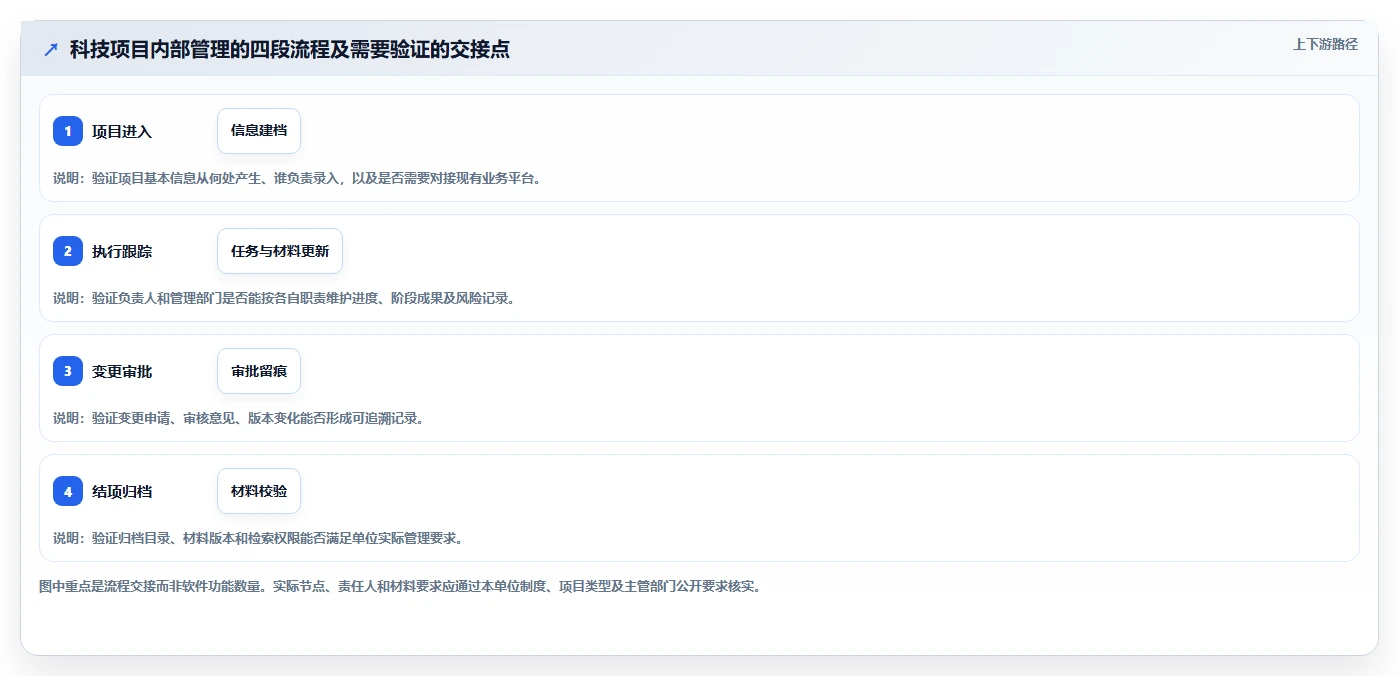The width and height of the screenshot is (1399, 676).
Task: Click the heading 科技项目内部管理的四段流程
Action: click(x=290, y=49)
